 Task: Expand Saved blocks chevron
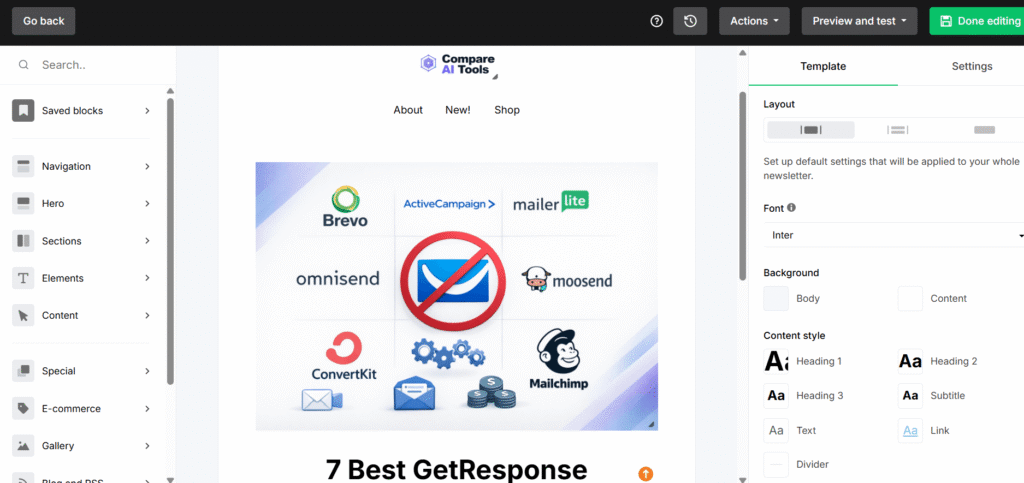tap(148, 111)
